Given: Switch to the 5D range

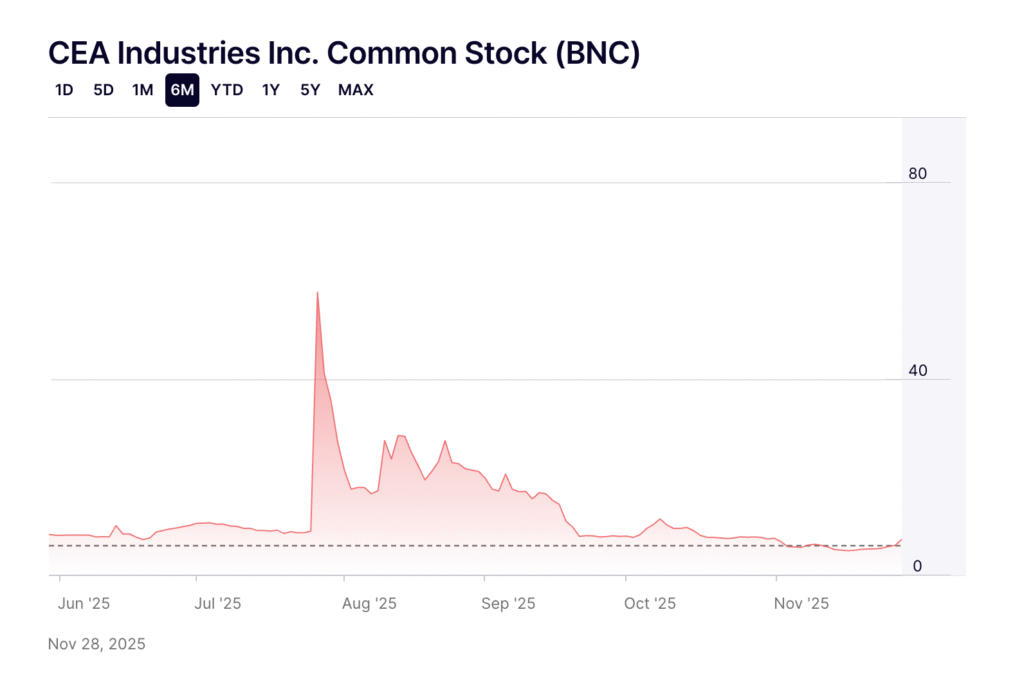Looking at the screenshot, I should click(x=103, y=90).
